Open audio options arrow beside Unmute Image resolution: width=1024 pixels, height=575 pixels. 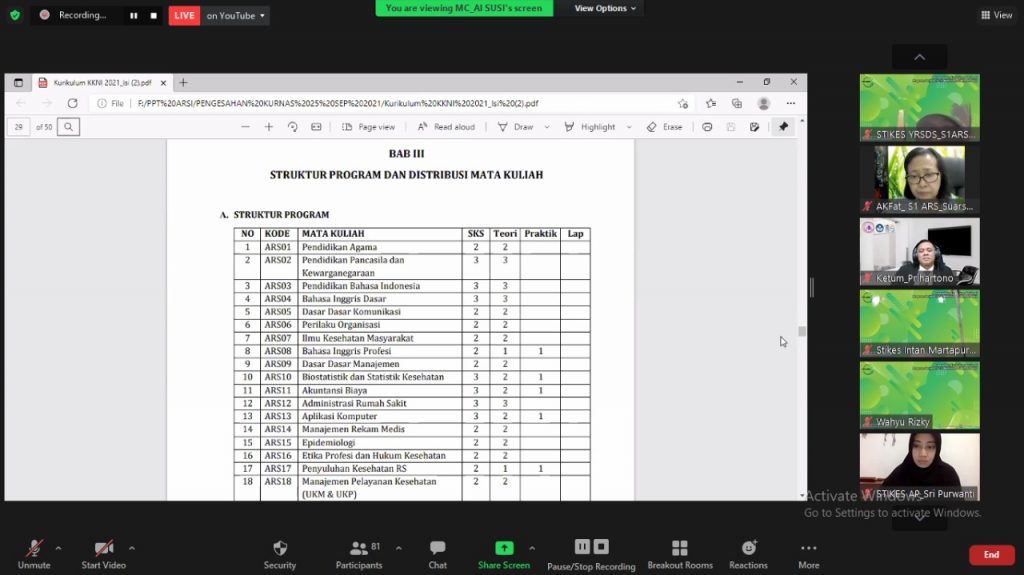(x=58, y=548)
